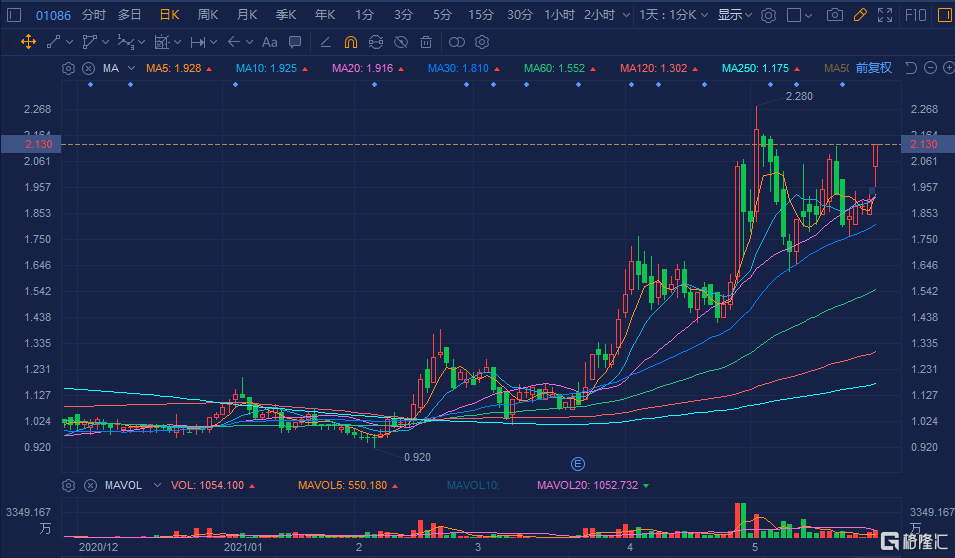955x558 pixels.
Task: Switch to 分时 intraday tab
Action: [93, 15]
